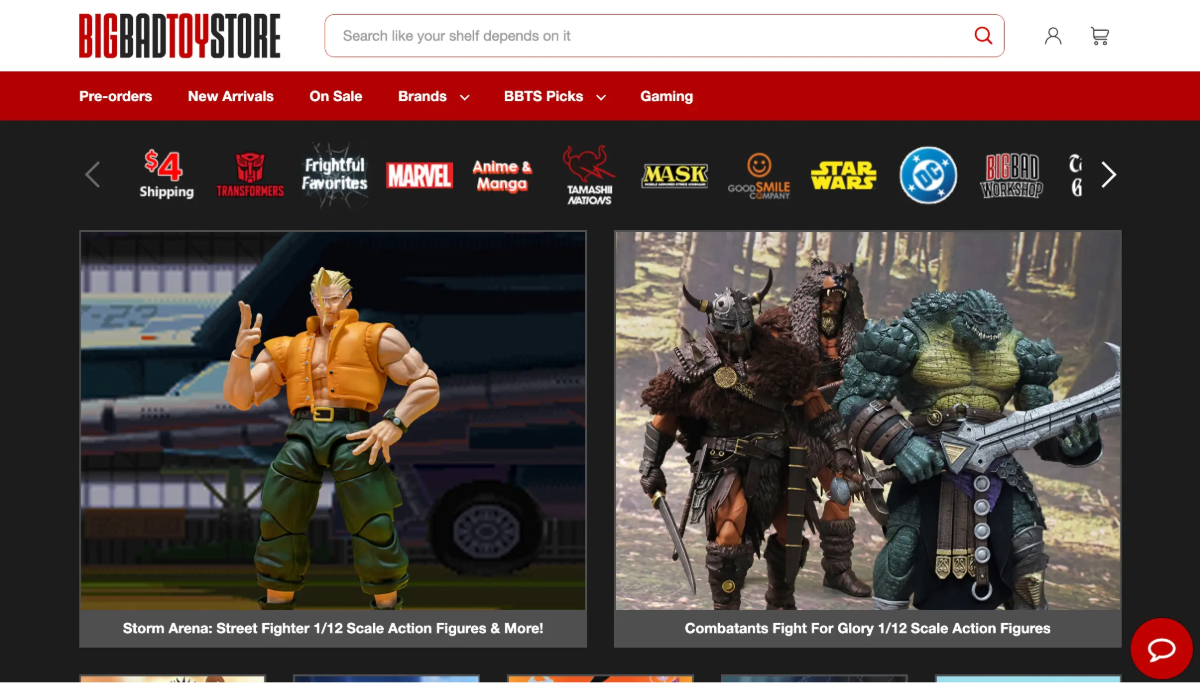This screenshot has height=683, width=1200.
Task: Select the Transformers brand logo
Action: tap(250, 175)
